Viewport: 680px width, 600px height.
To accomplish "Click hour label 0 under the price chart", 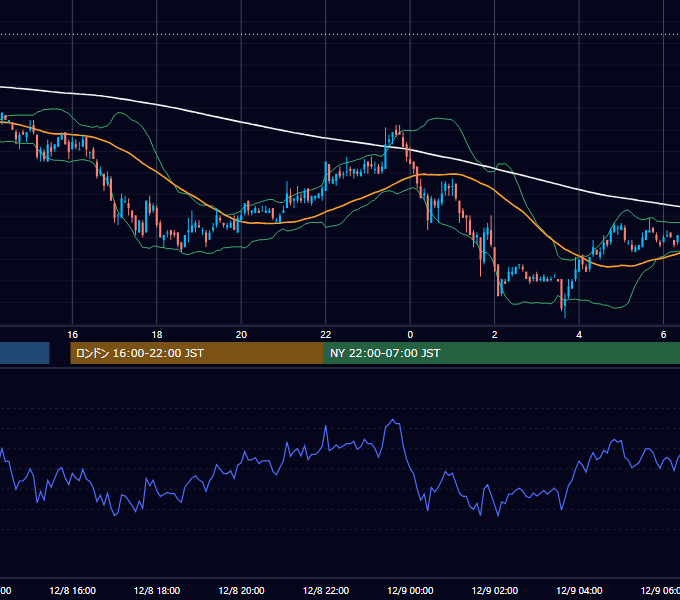I will click(x=410, y=335).
